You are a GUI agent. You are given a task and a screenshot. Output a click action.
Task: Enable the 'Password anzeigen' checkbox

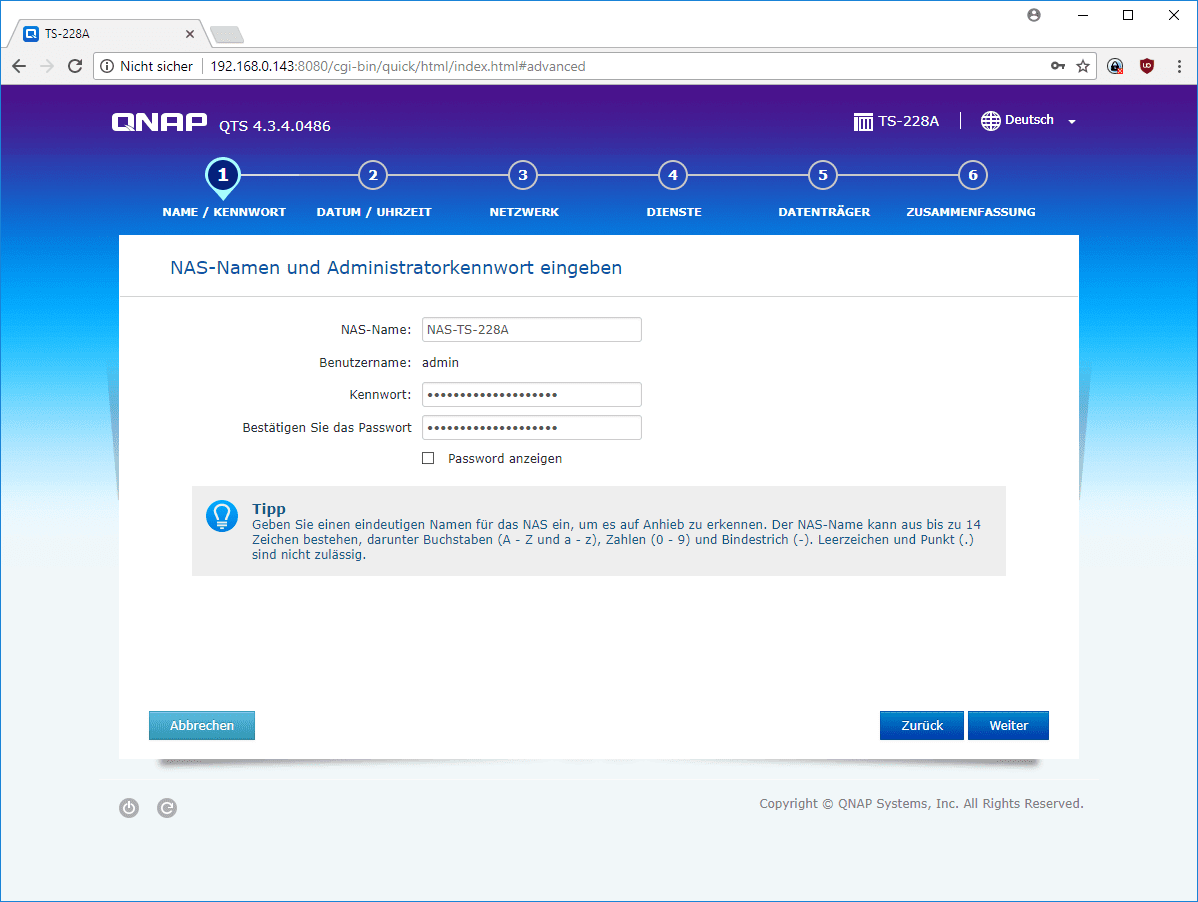tap(428, 458)
